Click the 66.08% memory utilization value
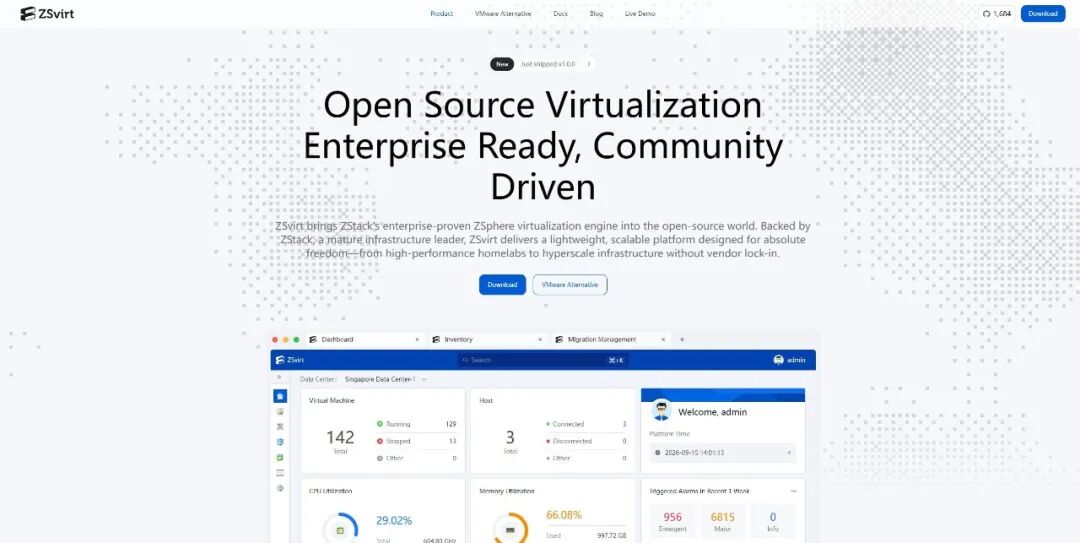The height and width of the screenshot is (543, 1080). (564, 515)
